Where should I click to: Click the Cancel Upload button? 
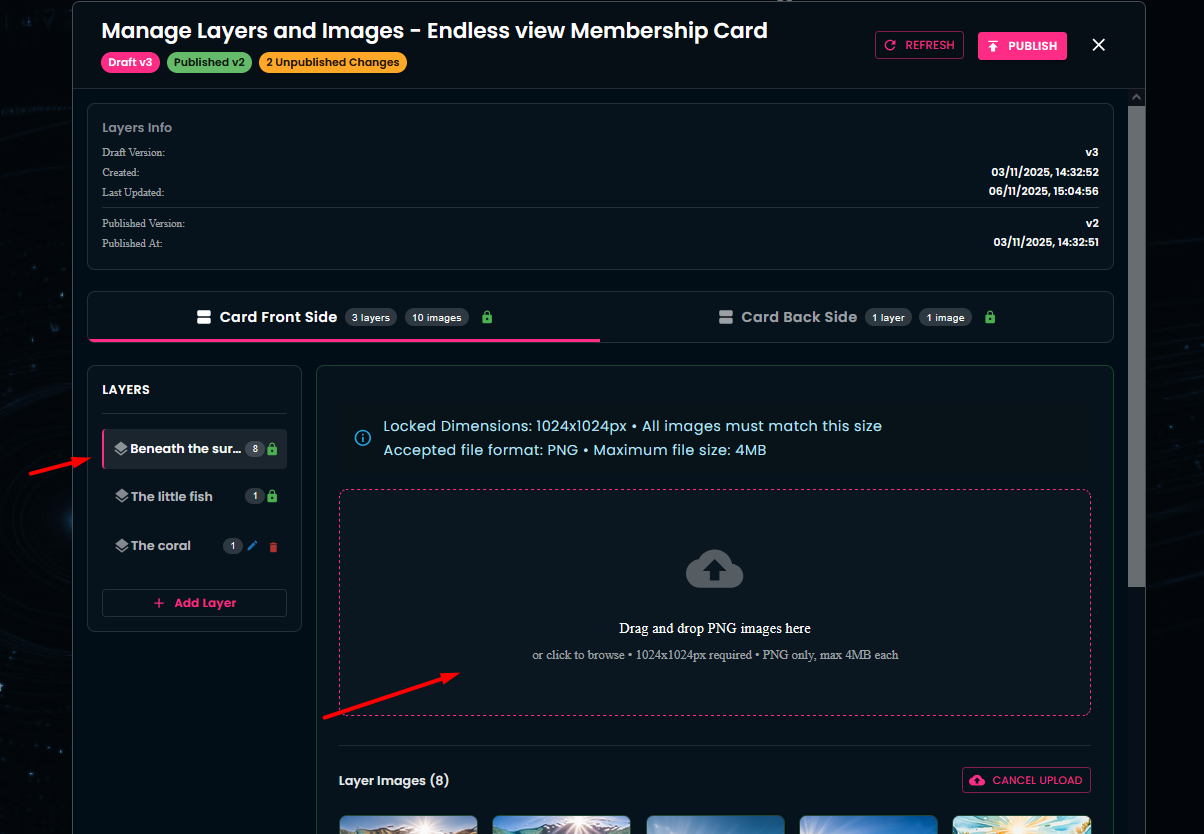coord(1026,780)
